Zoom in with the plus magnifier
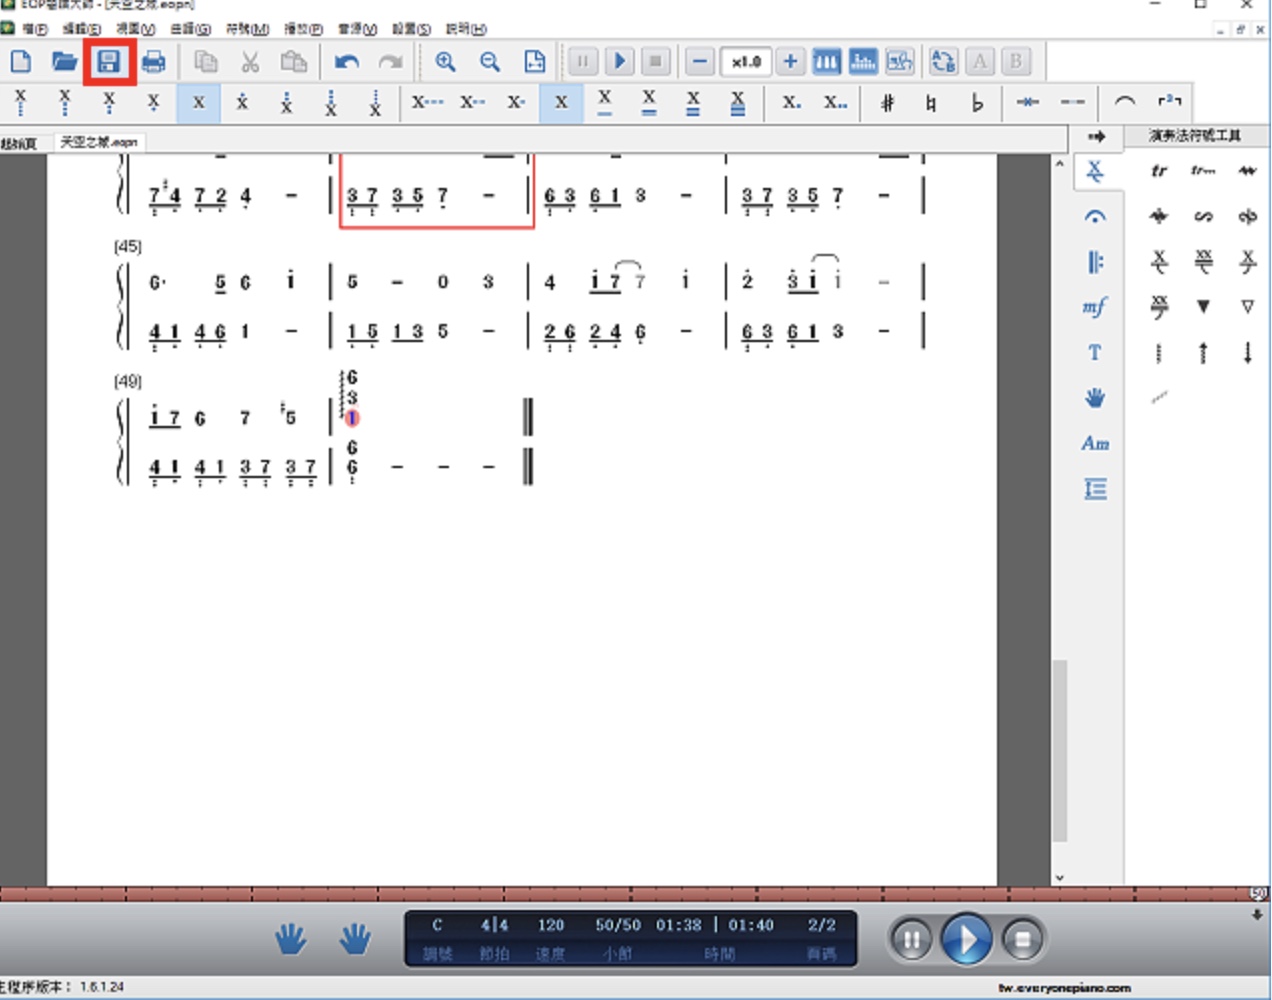The width and height of the screenshot is (1272, 1000). tap(445, 62)
